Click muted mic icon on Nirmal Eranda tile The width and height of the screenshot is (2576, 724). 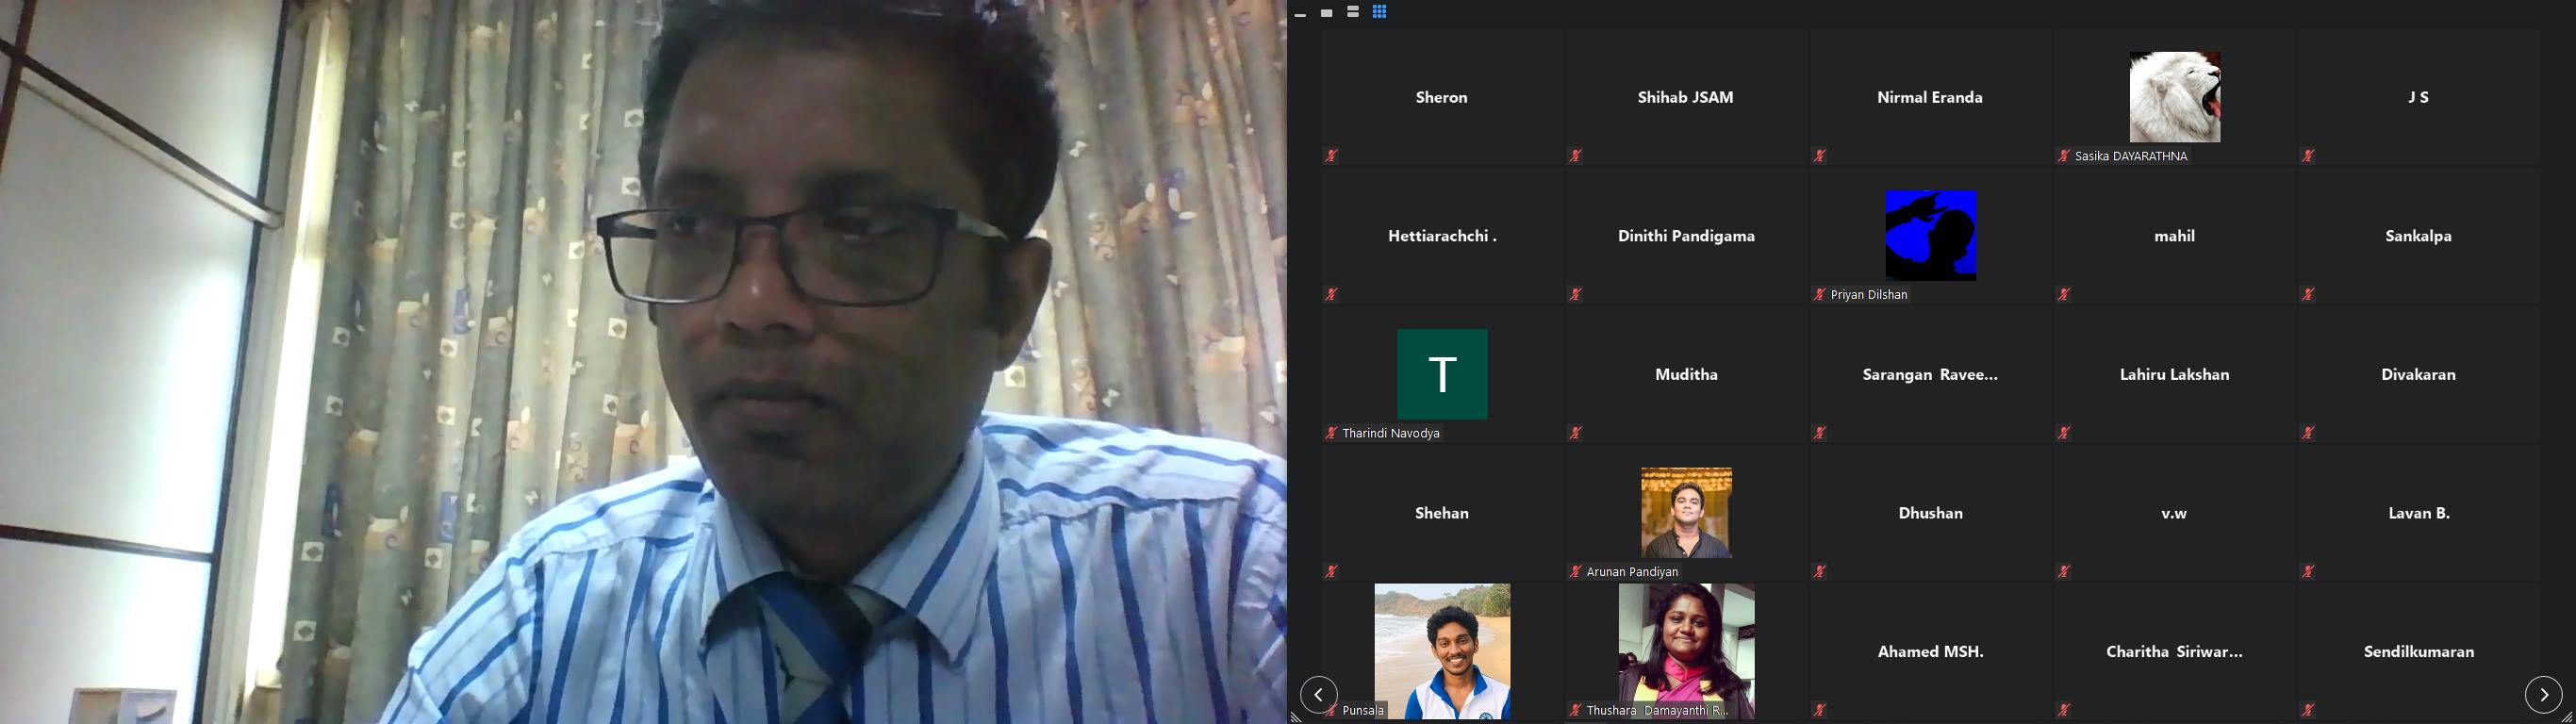point(1820,156)
